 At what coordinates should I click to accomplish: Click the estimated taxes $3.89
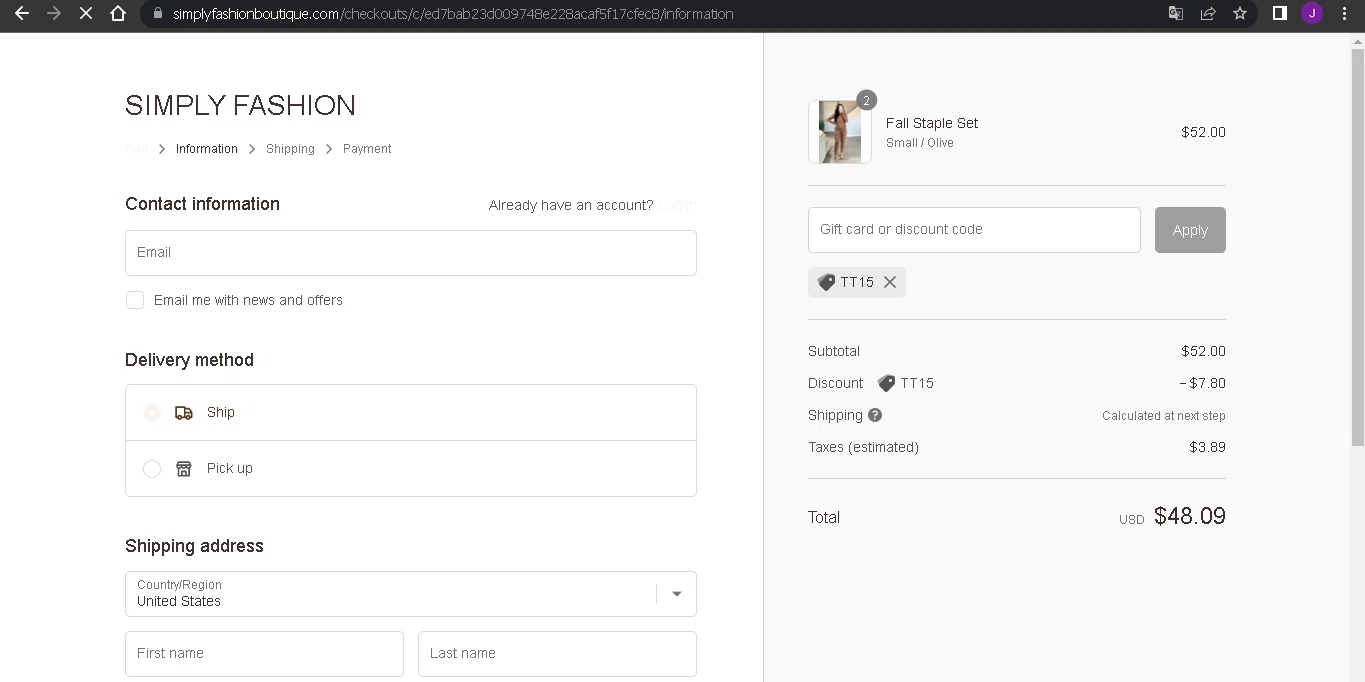1207,447
